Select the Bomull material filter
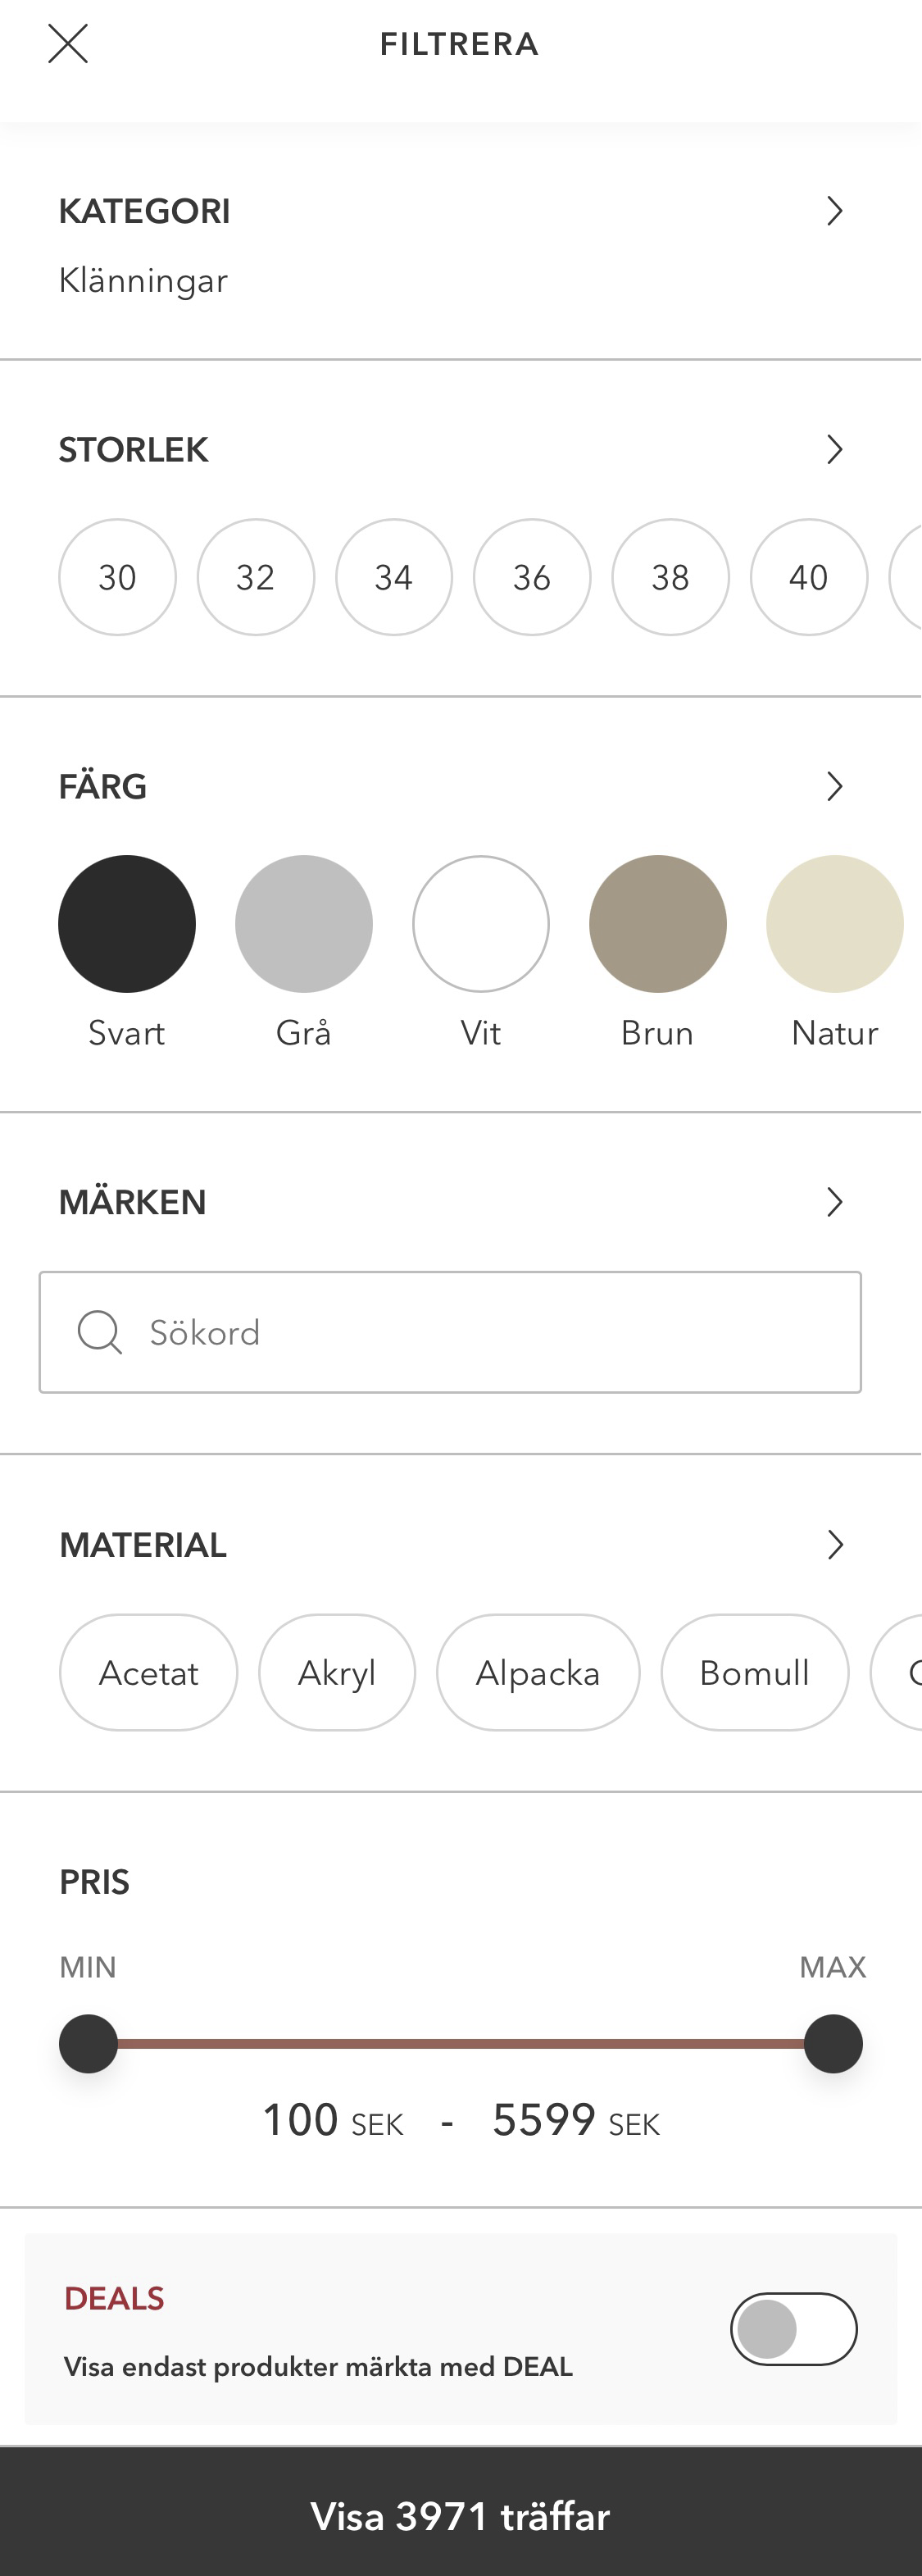 pyautogui.click(x=753, y=1672)
